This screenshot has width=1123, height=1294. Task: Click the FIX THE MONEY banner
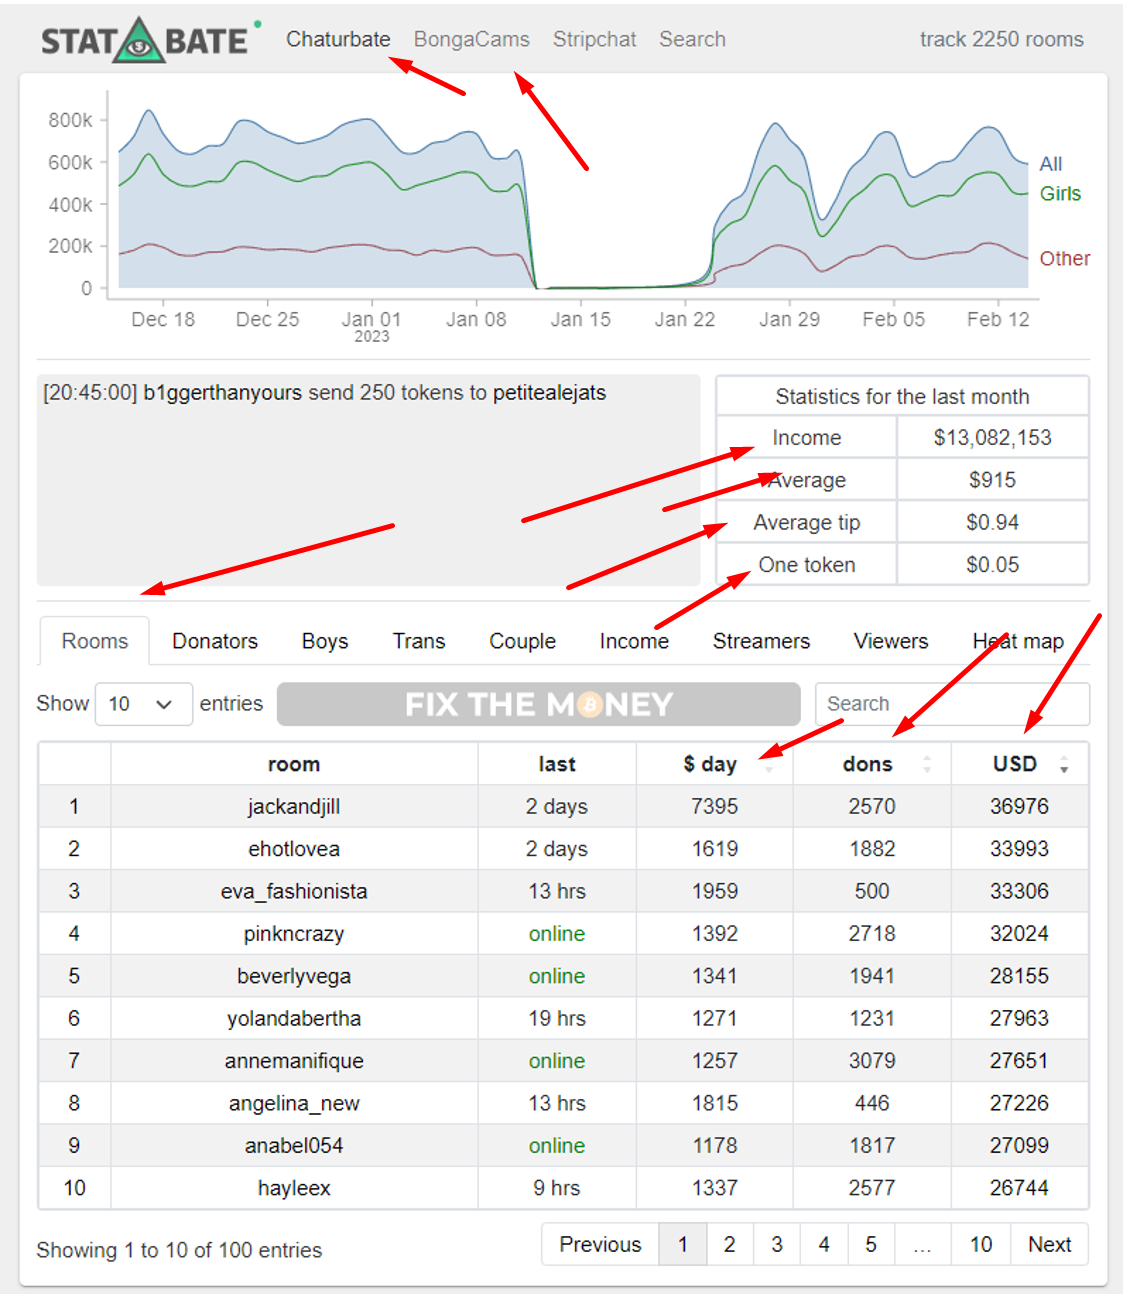pyautogui.click(x=539, y=704)
